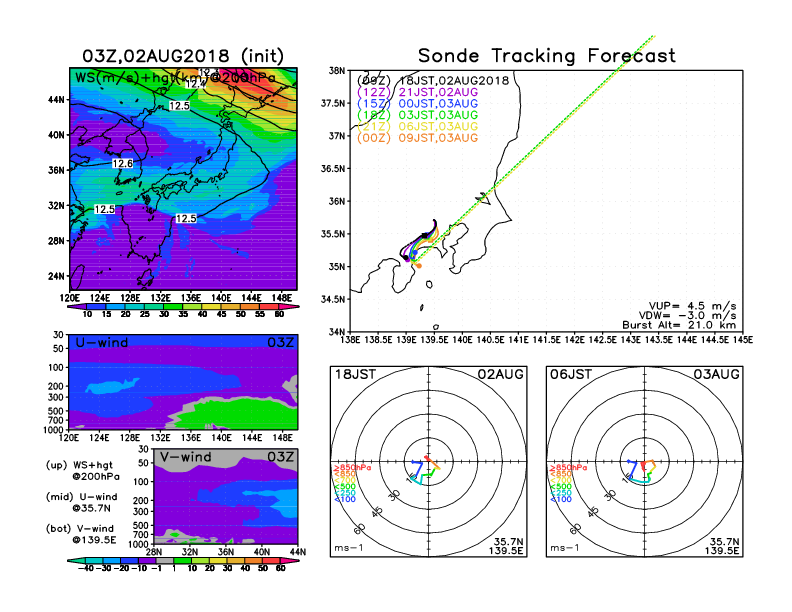Click 'ms-1' unit in the 06JST hodograph

(564, 548)
